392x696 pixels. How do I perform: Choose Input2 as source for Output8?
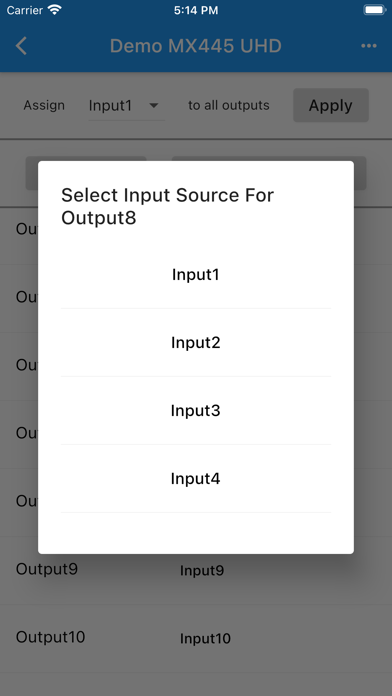(196, 343)
